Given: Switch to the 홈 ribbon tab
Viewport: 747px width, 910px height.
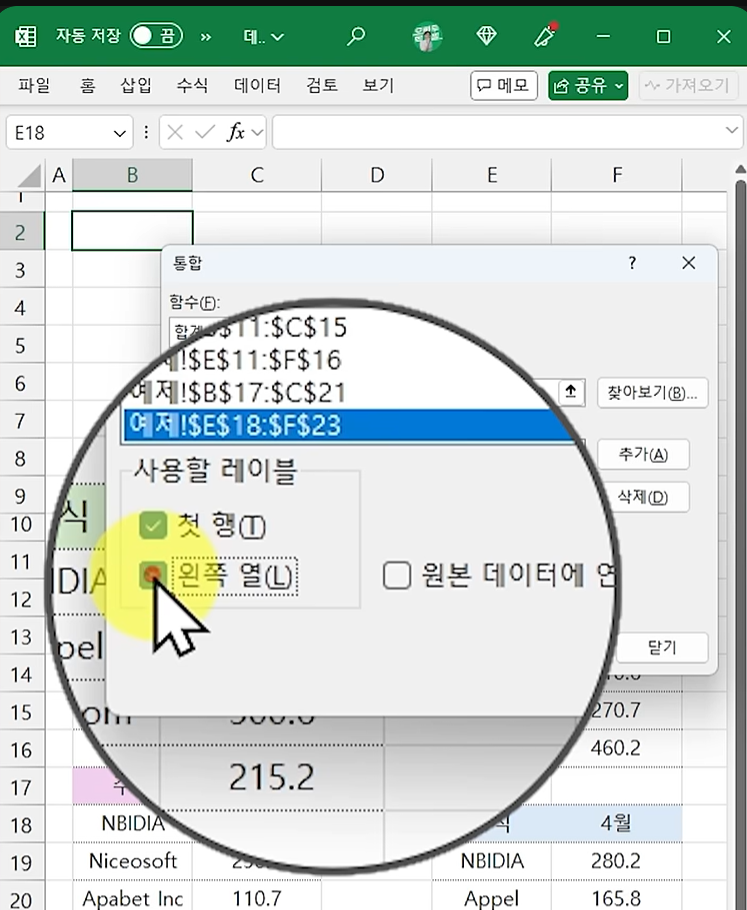Looking at the screenshot, I should click(x=88, y=85).
